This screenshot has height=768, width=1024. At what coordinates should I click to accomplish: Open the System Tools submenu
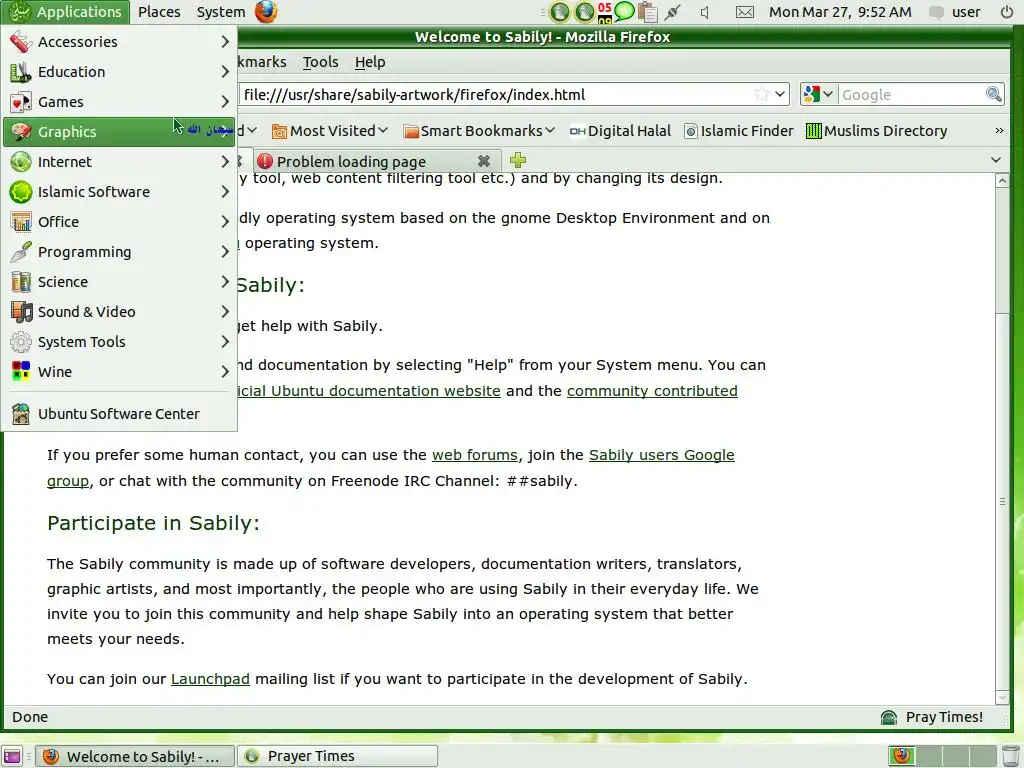click(x=119, y=342)
